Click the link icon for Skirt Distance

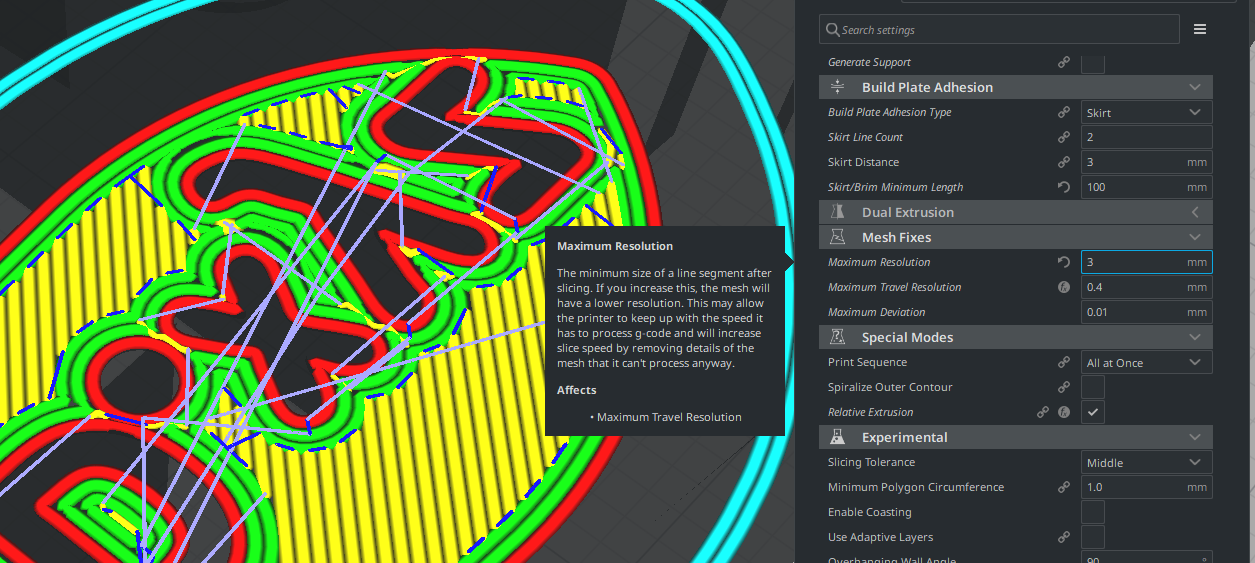click(1064, 162)
